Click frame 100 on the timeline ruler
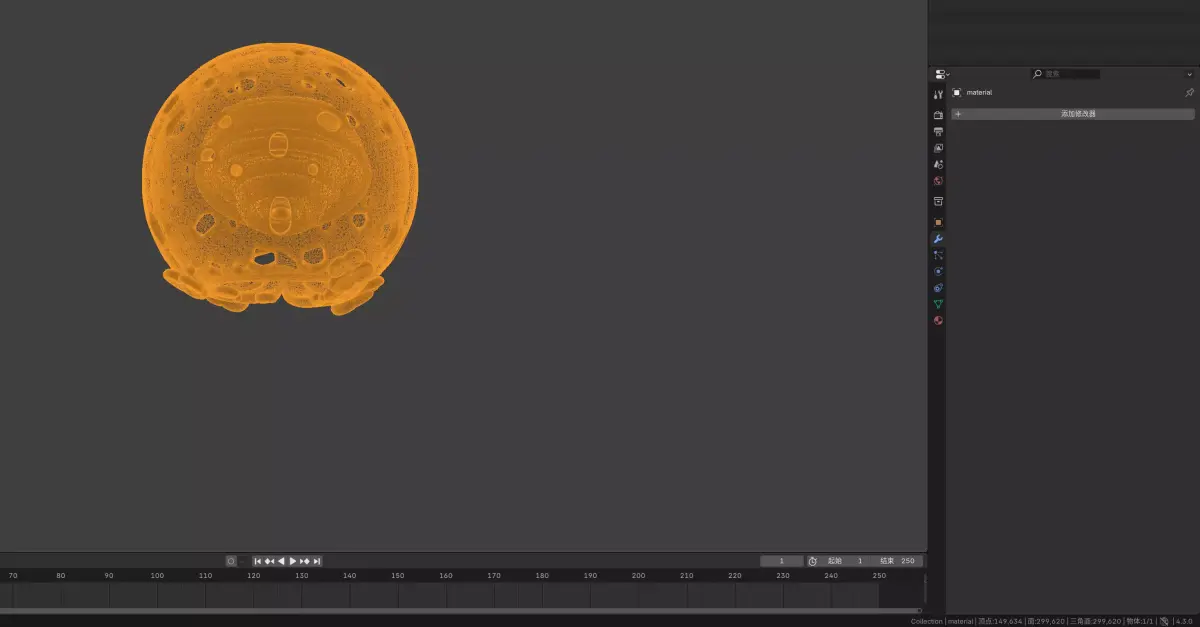 (157, 575)
